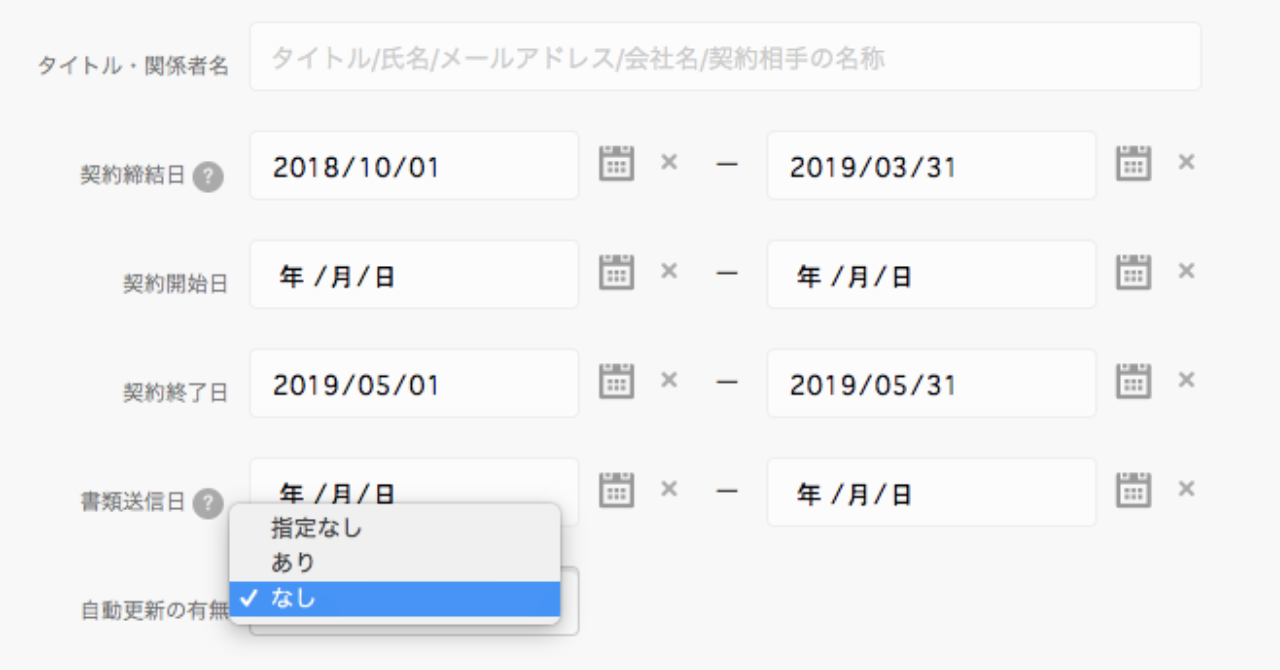Choose the checked なし option
Image resolution: width=1280 pixels, height=670 pixels.
pos(395,599)
